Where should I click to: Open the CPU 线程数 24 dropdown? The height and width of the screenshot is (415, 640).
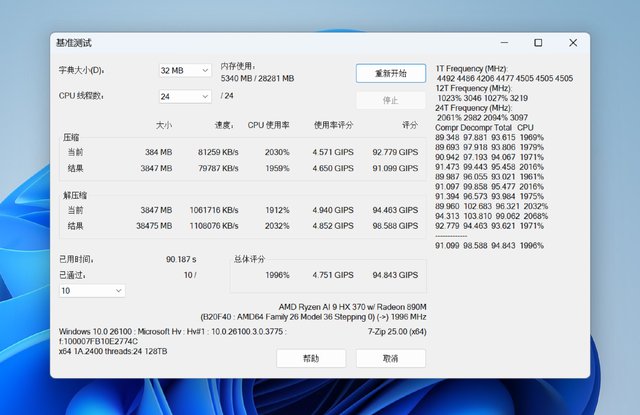click(x=185, y=97)
